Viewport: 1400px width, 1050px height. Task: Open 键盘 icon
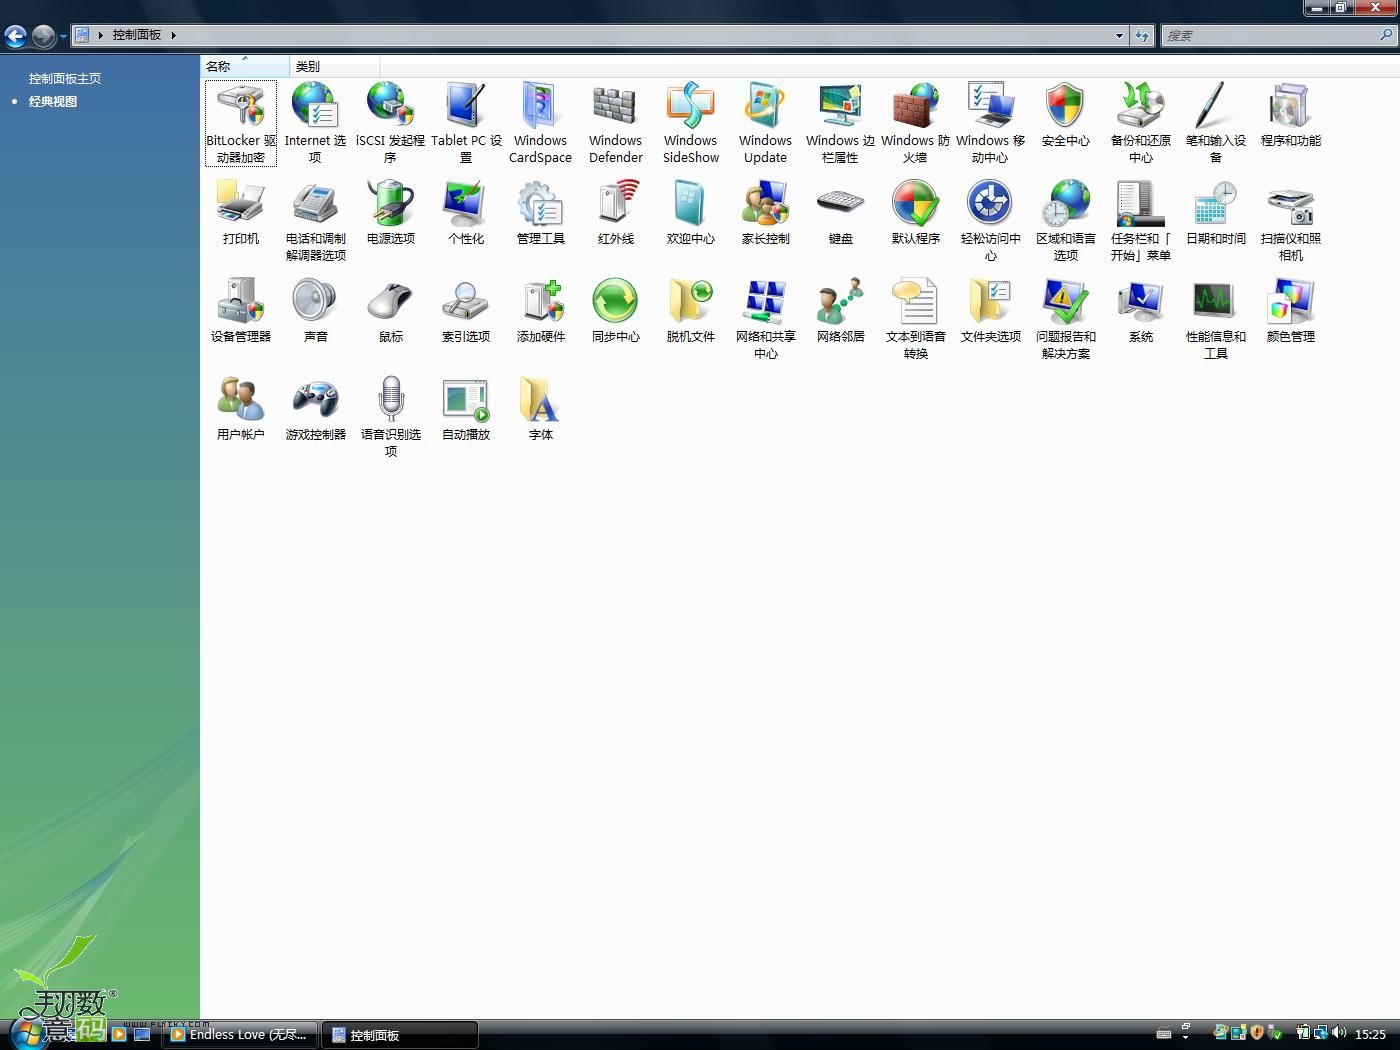[841, 204]
